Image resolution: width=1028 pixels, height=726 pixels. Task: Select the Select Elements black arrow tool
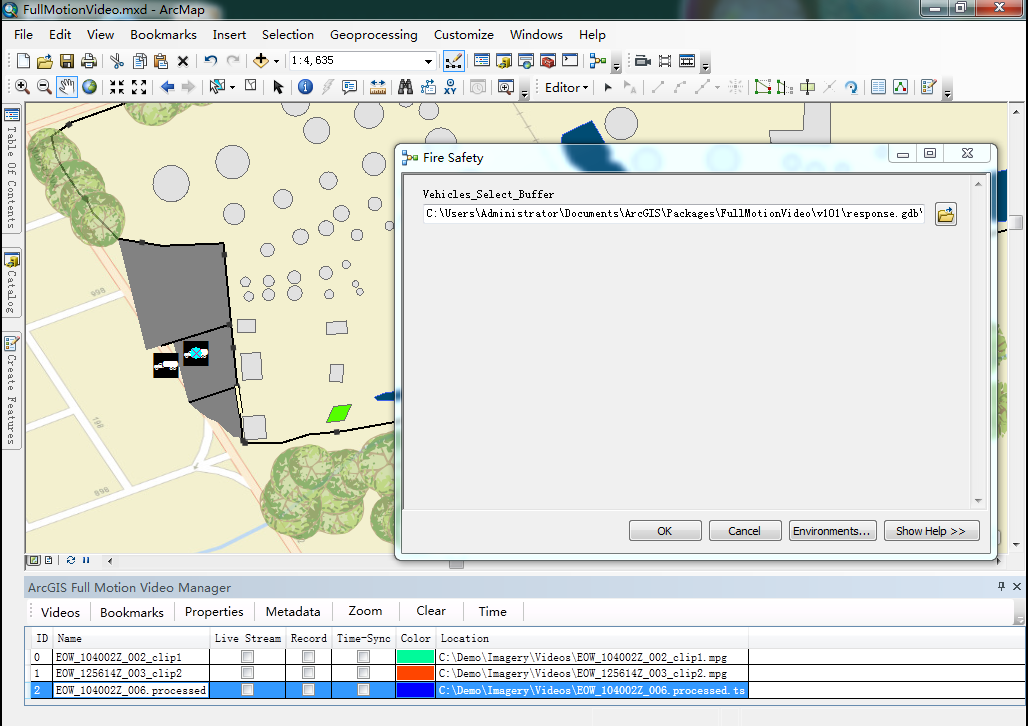(278, 87)
